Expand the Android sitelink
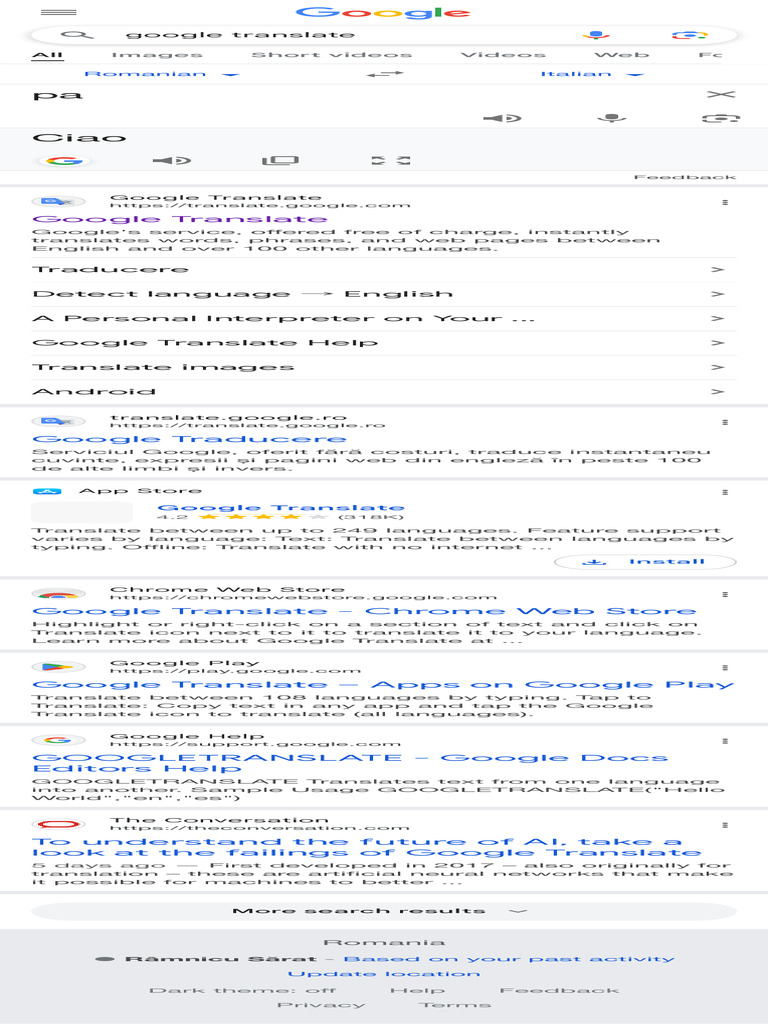This screenshot has width=768, height=1024. point(384,392)
